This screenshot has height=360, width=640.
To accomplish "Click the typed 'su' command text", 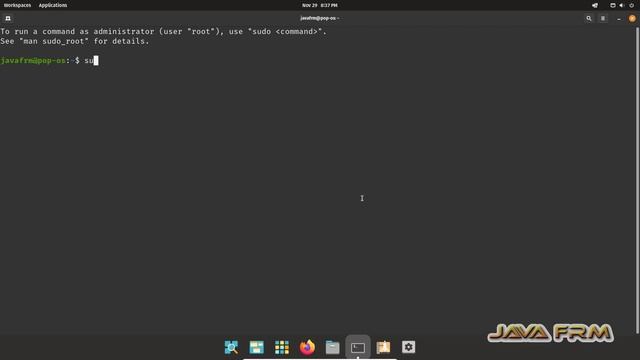I will pyautogui.click(x=89, y=61).
